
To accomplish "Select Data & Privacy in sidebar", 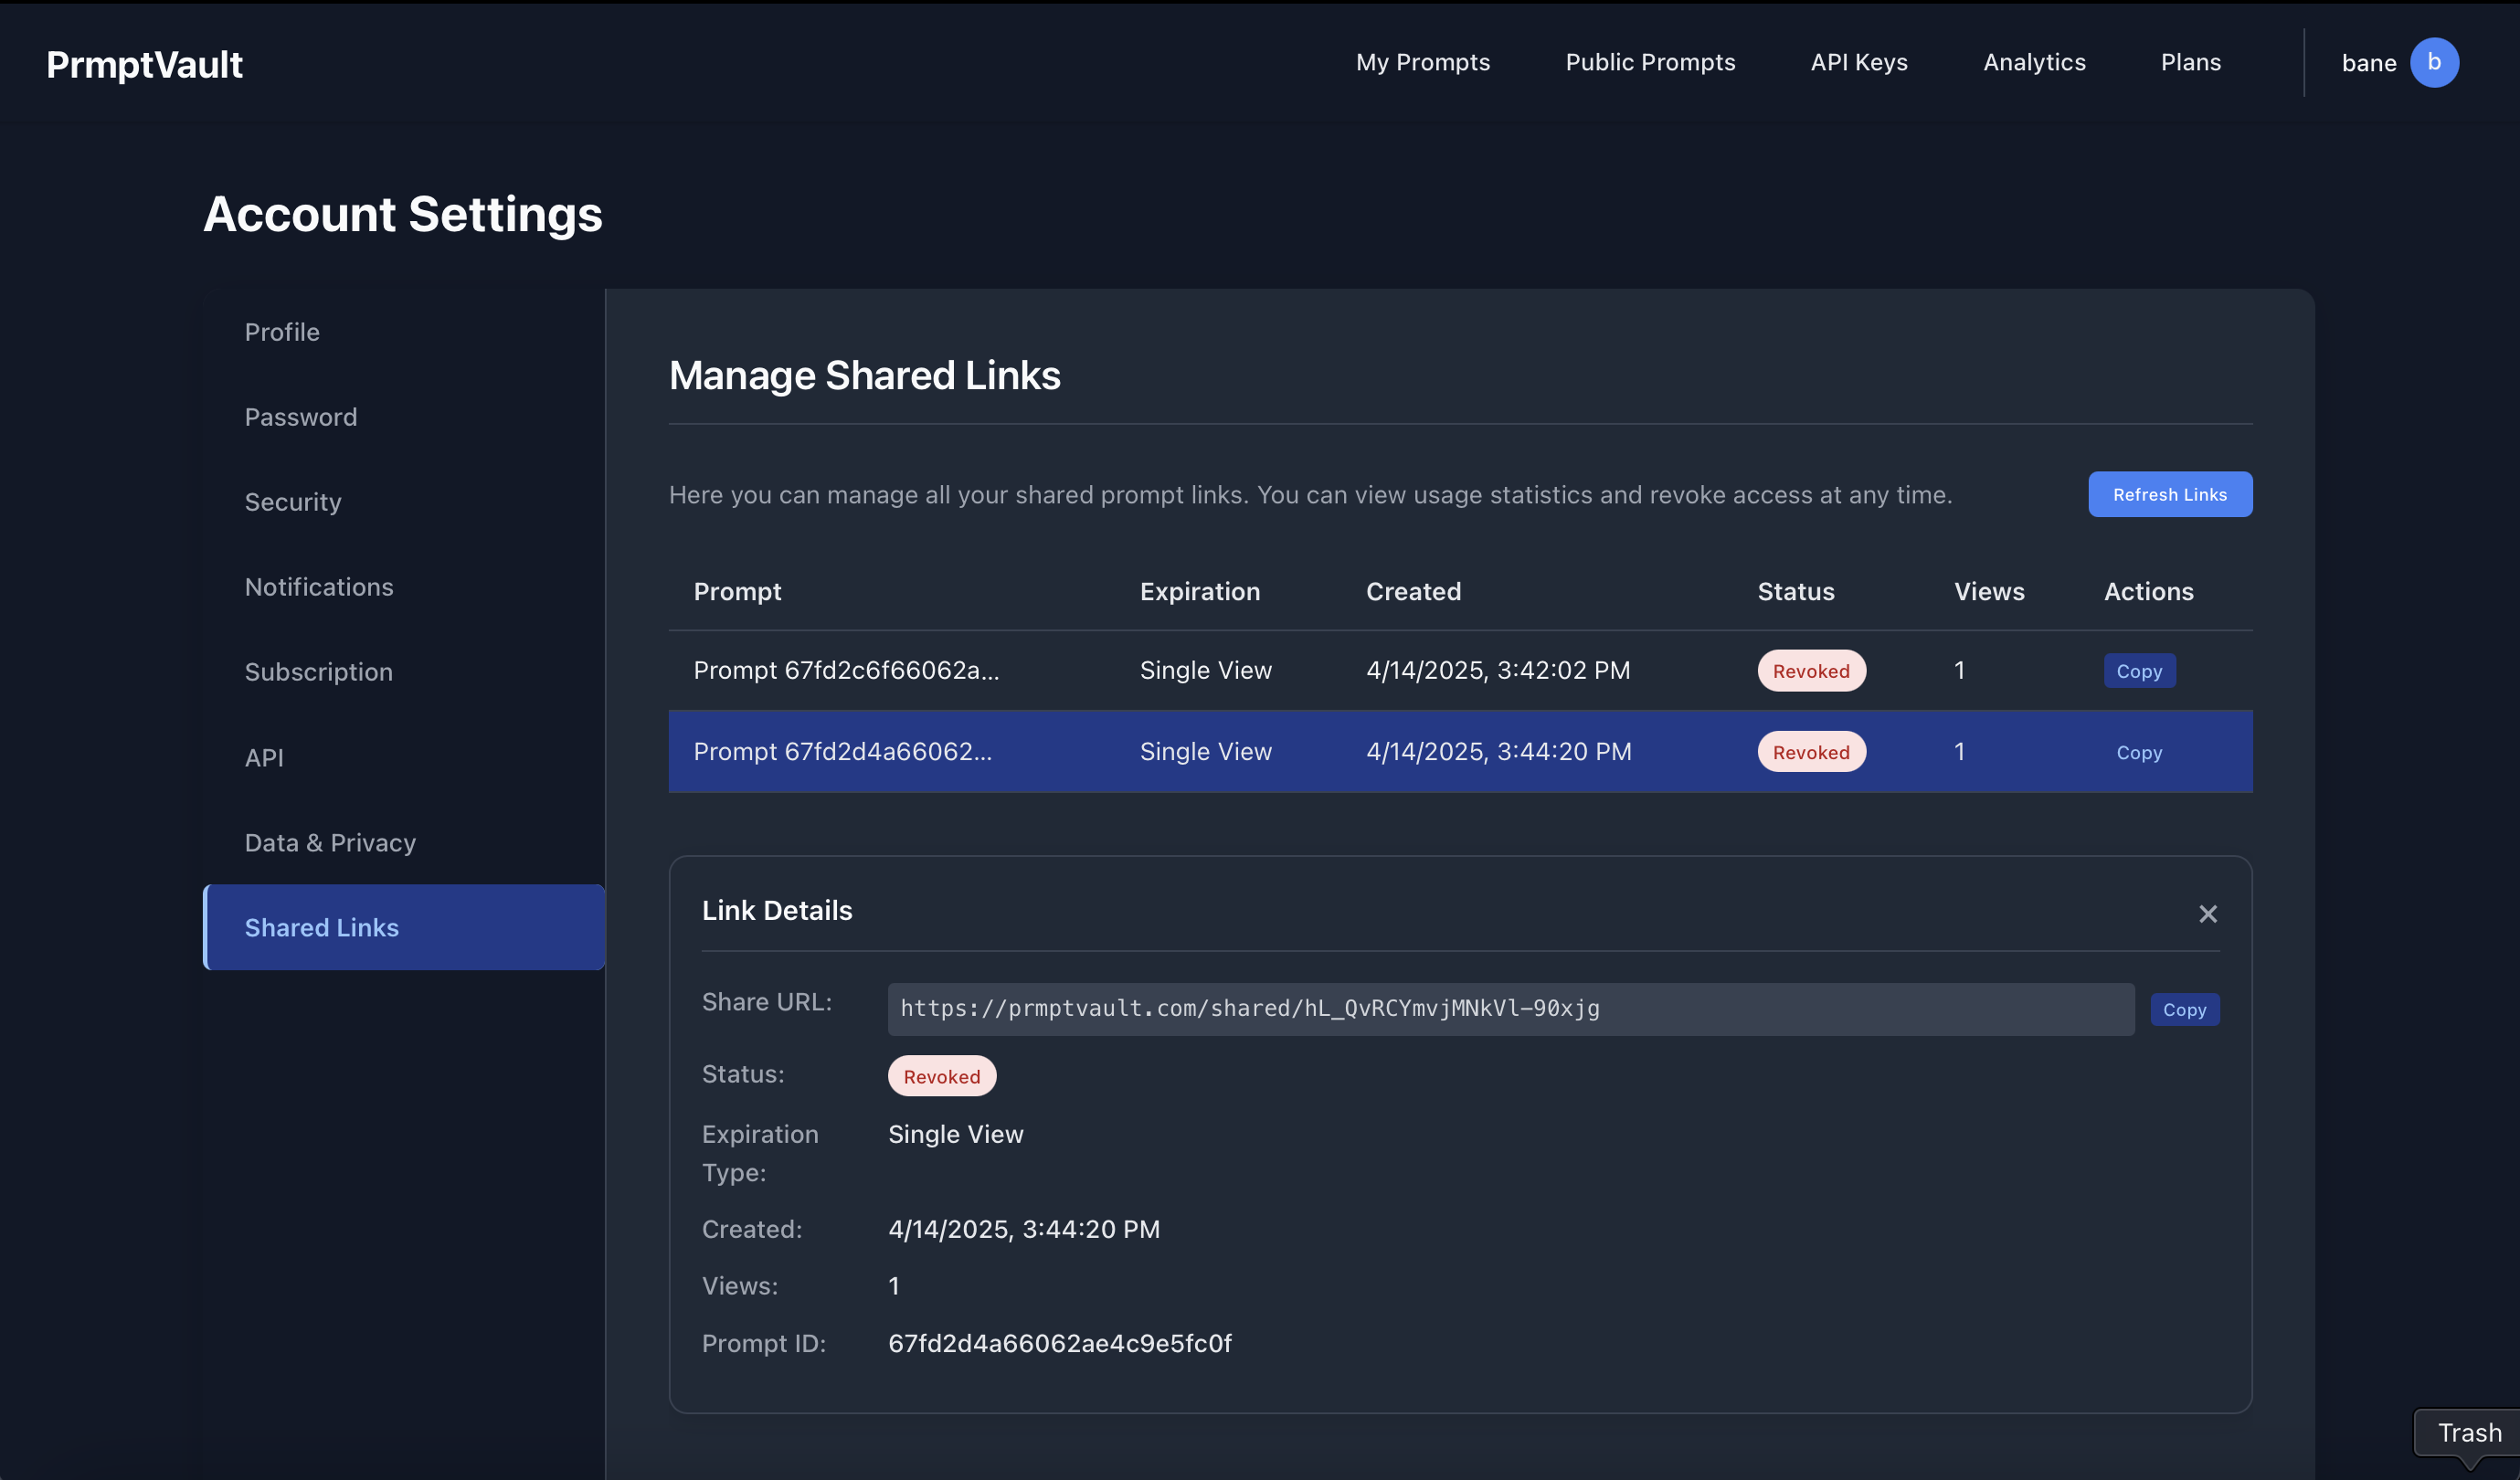I will (330, 843).
